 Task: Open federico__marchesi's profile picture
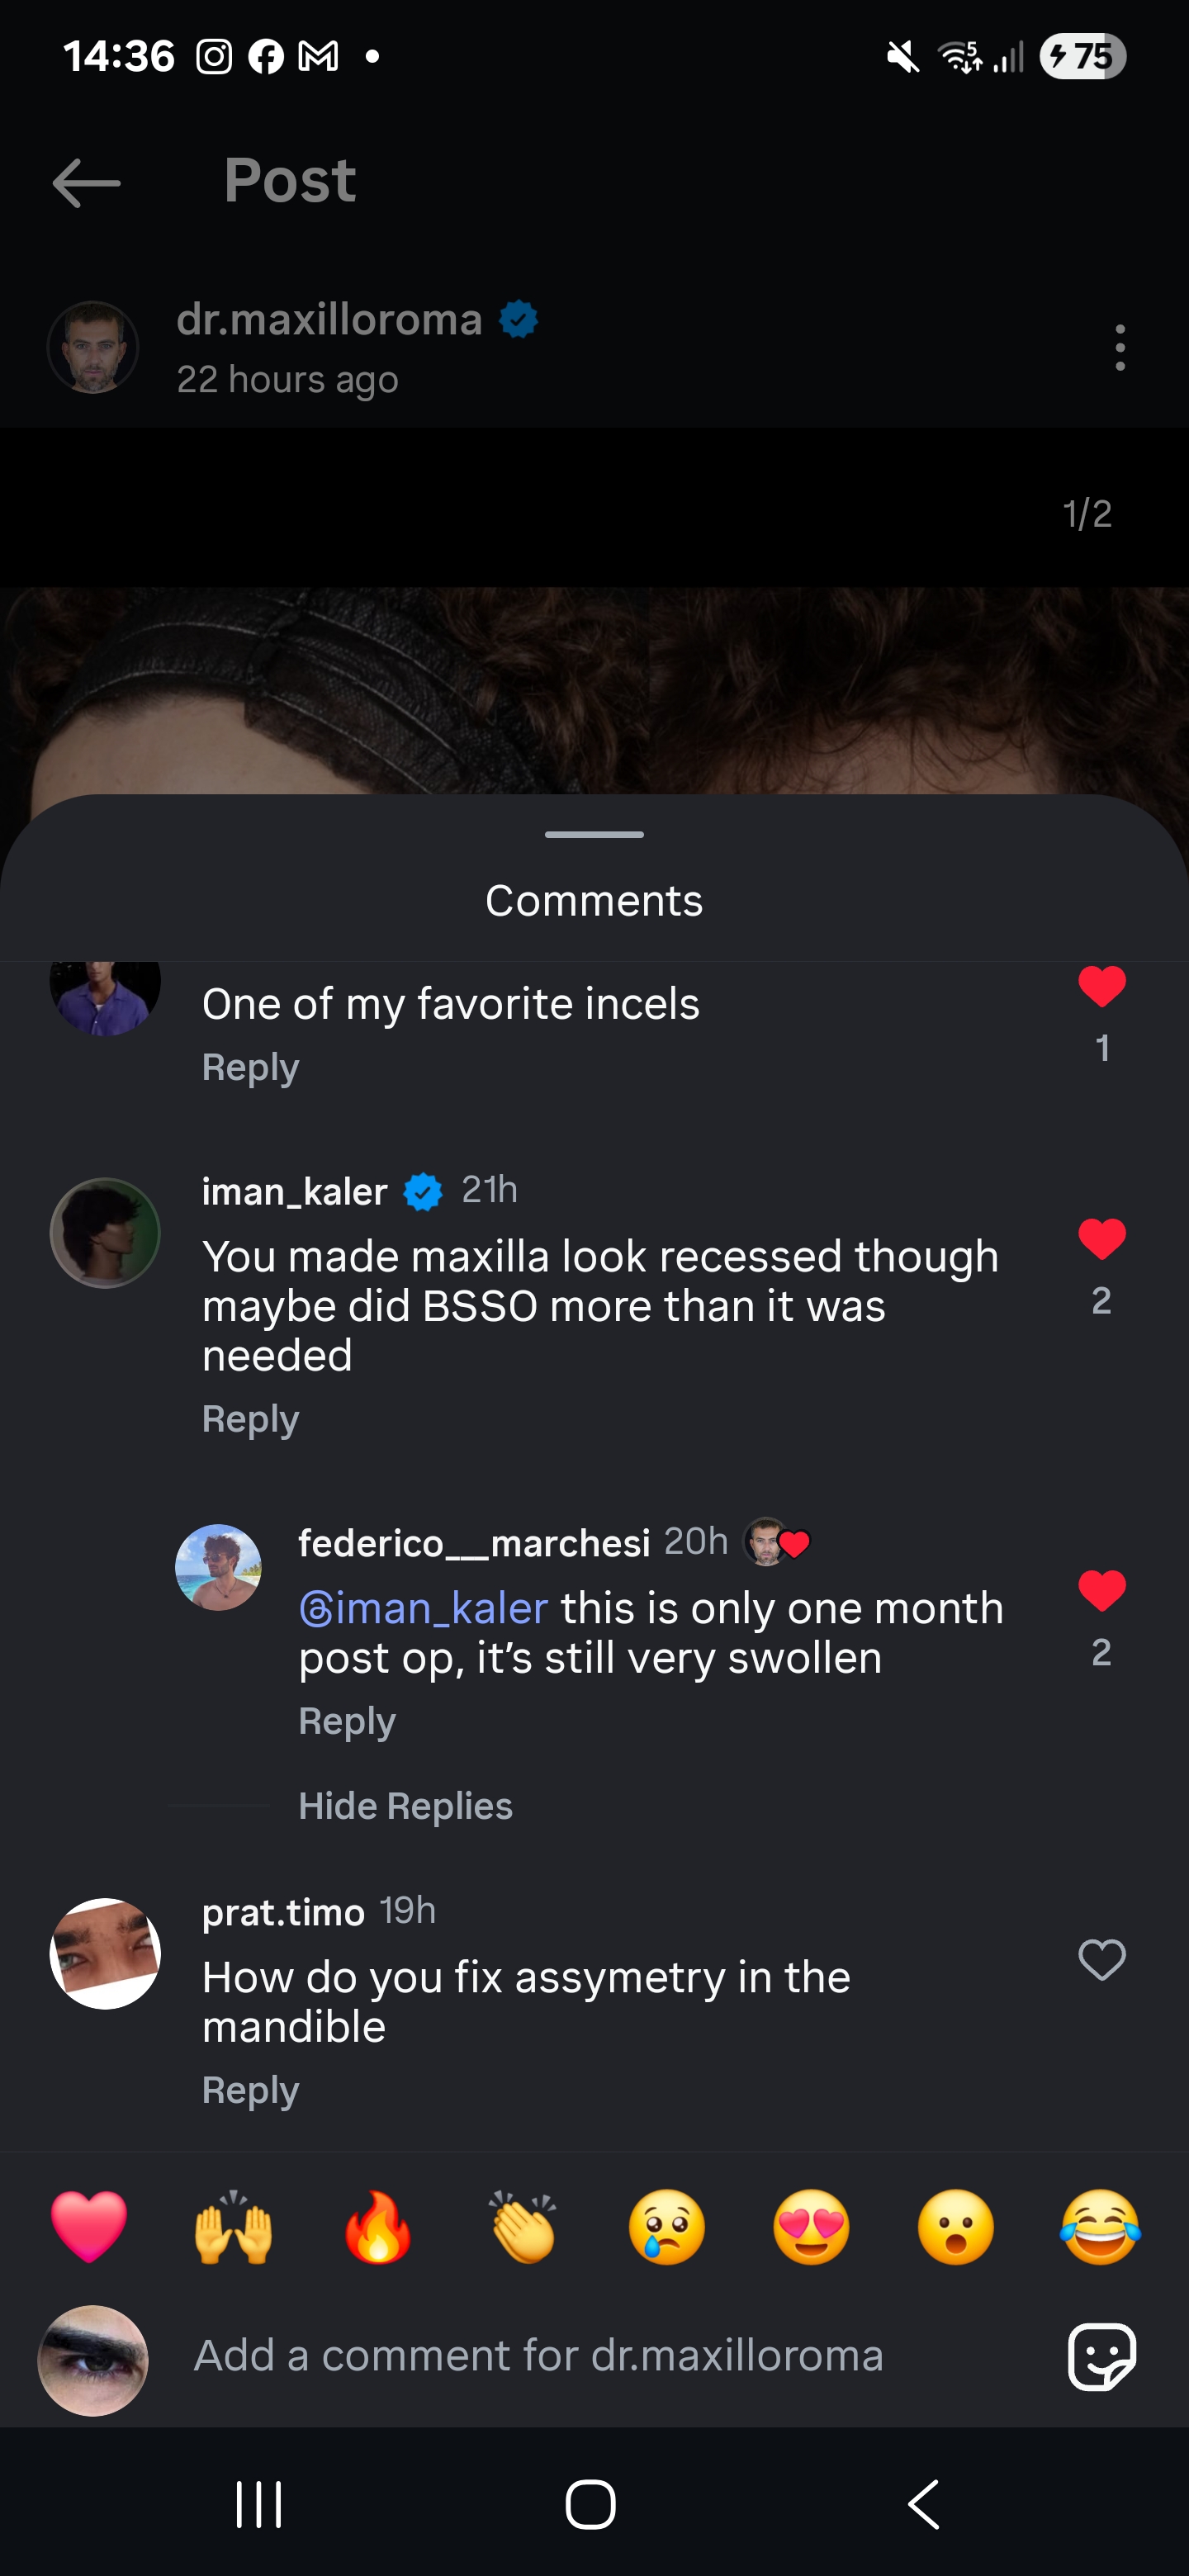click(x=218, y=1567)
